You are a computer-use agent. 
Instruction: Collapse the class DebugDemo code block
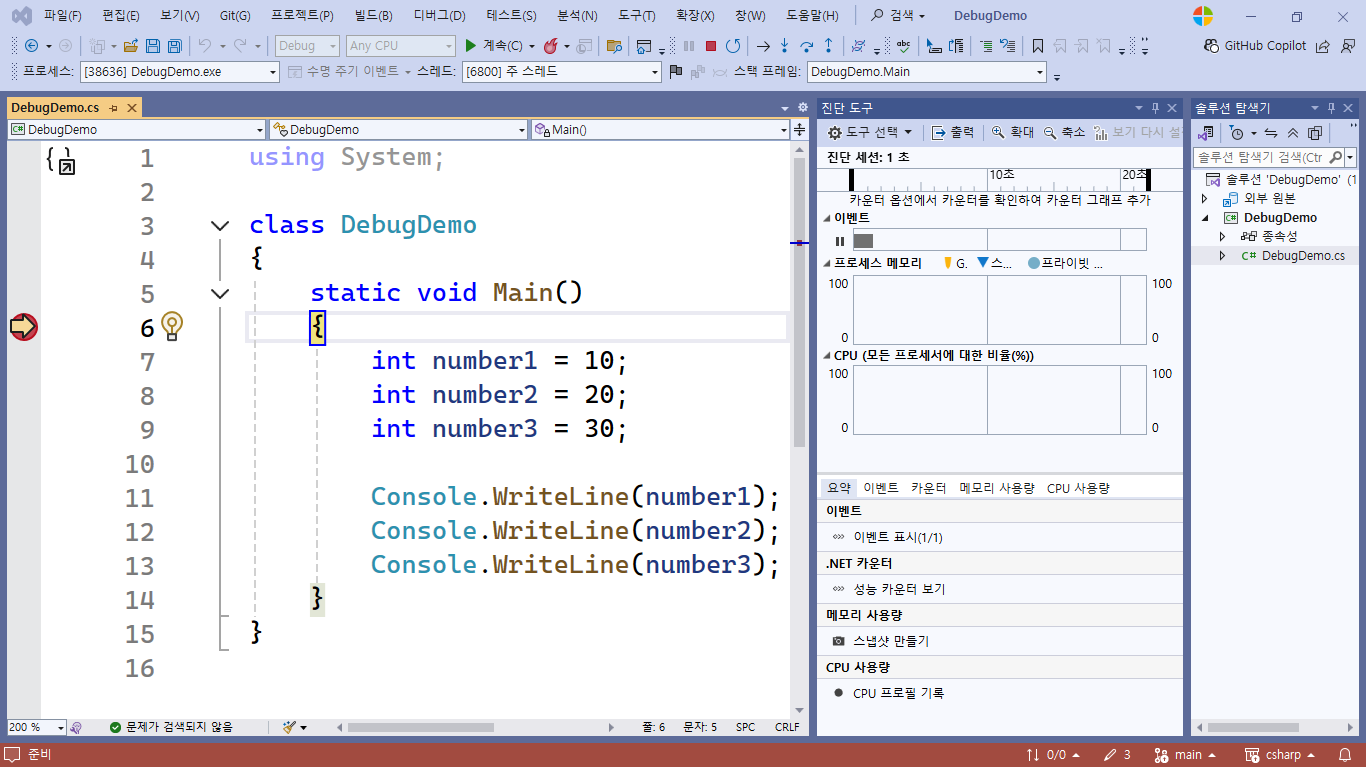click(x=220, y=226)
